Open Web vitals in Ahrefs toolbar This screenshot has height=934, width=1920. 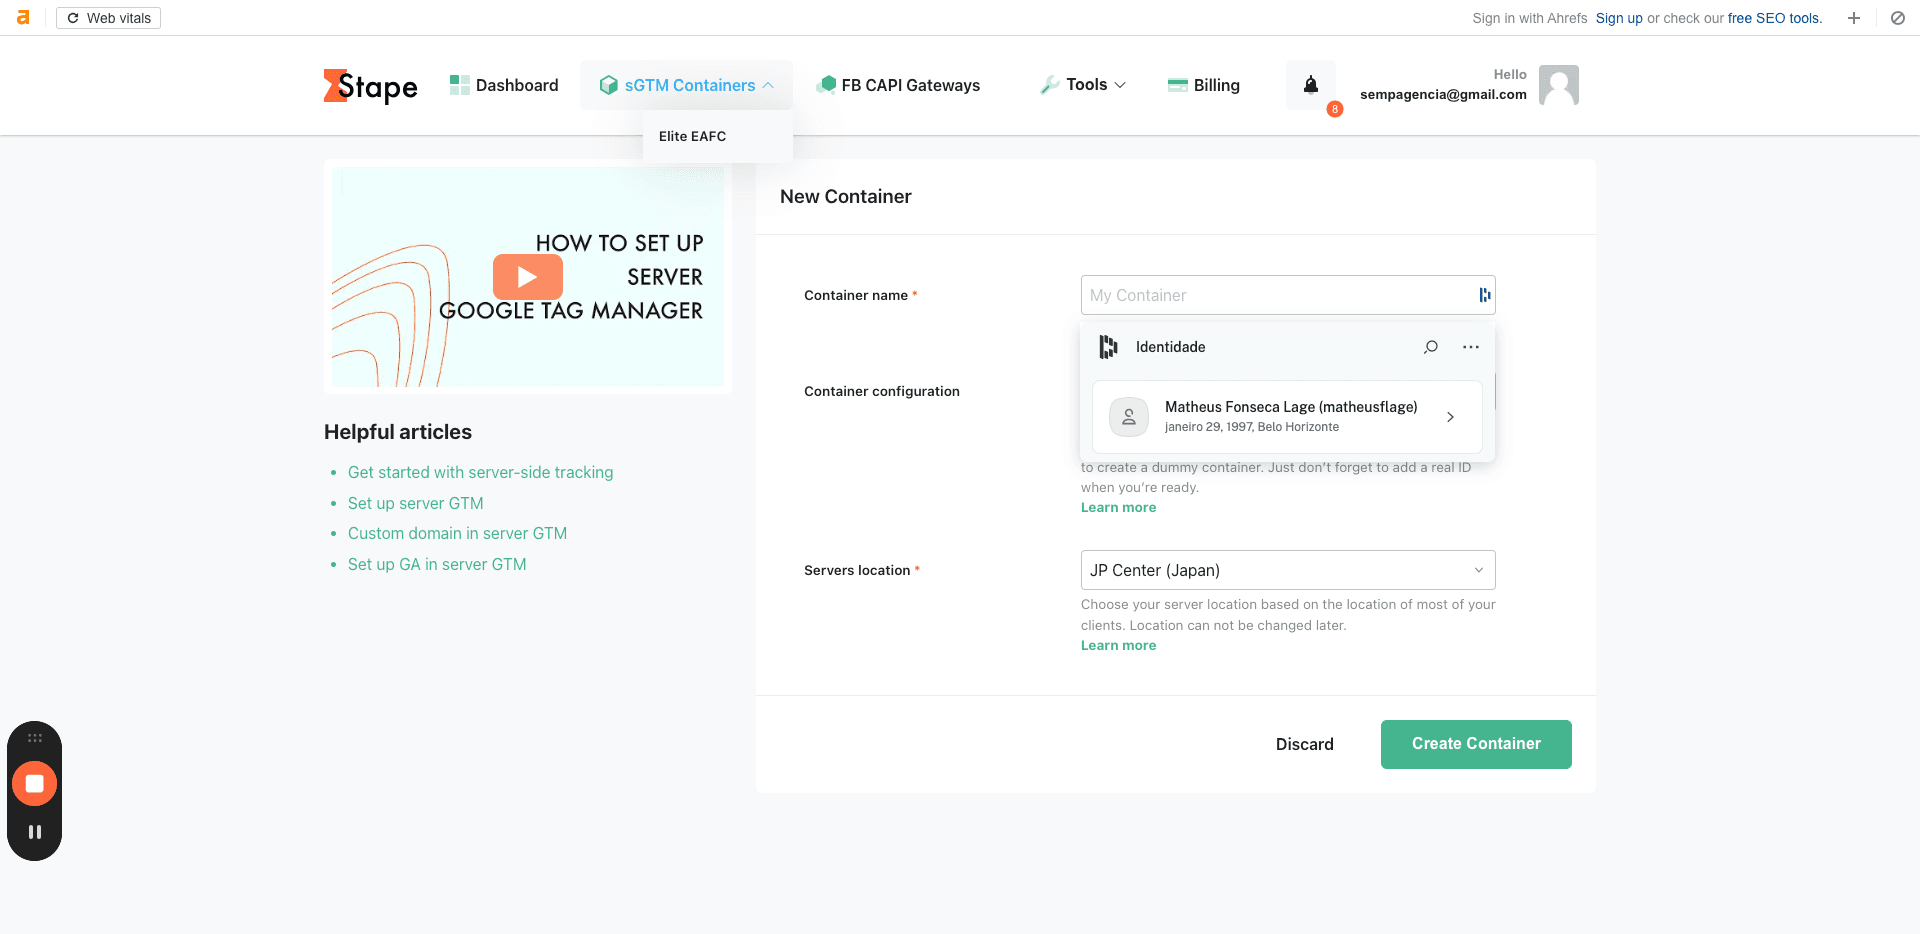click(x=108, y=18)
